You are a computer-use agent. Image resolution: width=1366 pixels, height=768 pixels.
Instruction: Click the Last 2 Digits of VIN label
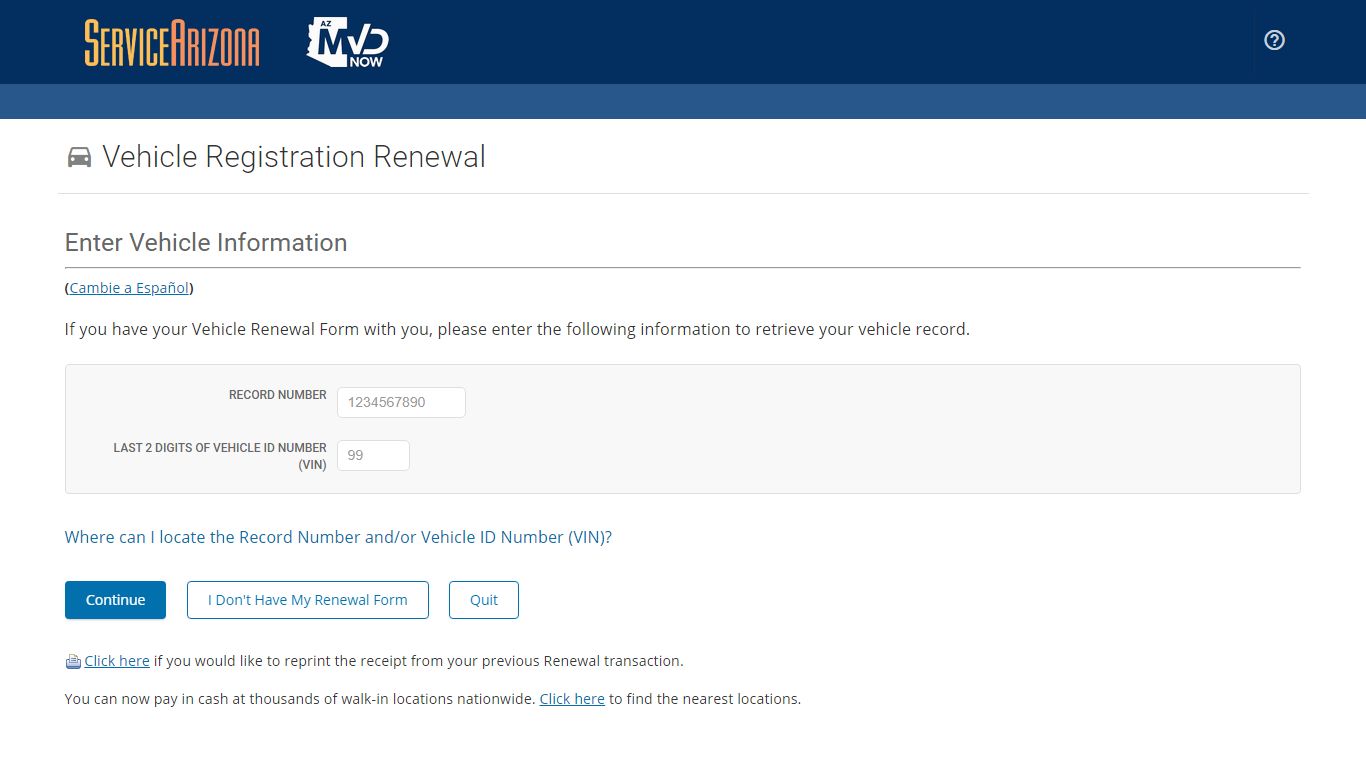[x=220, y=456]
